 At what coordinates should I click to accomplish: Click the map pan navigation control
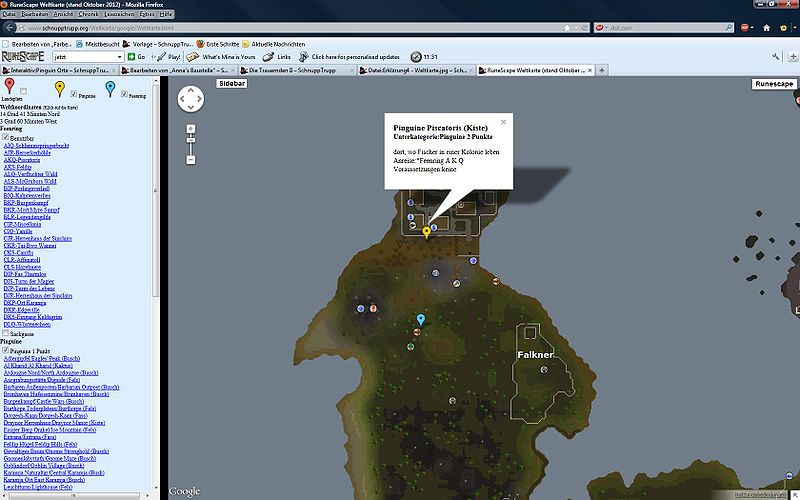[x=191, y=100]
